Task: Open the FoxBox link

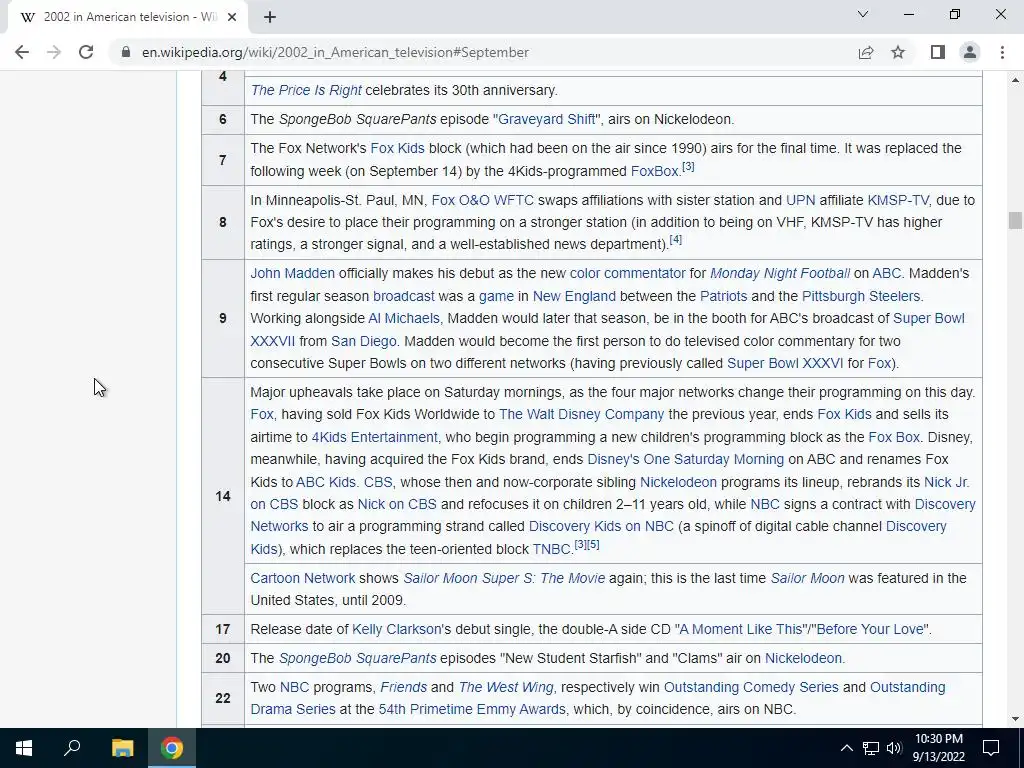Action: coord(655,171)
